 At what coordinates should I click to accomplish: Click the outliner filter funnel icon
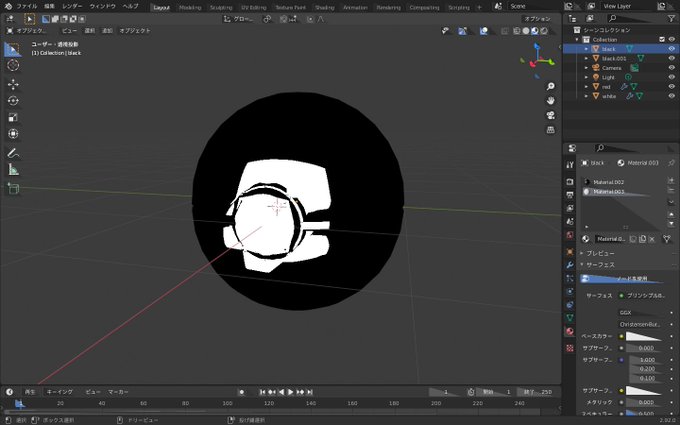671,18
